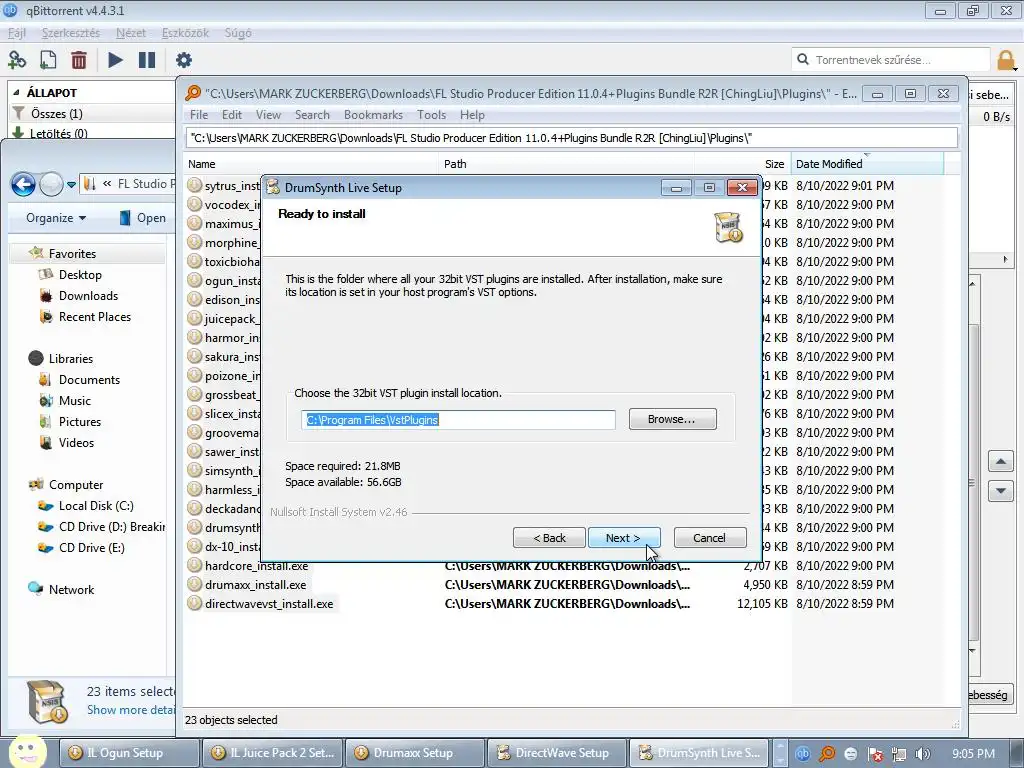The height and width of the screenshot is (768, 1024).
Task: Open Downloads in Explorer navigation pane
Action: [88, 296]
